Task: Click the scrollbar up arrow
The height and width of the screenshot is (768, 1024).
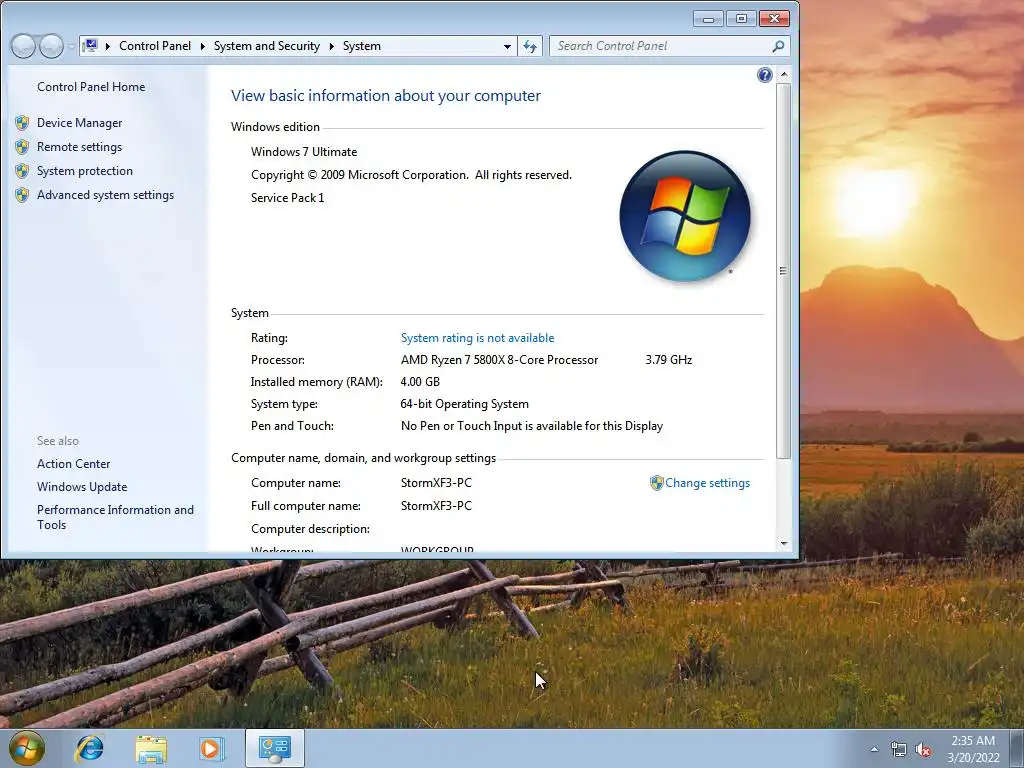Action: point(784,75)
